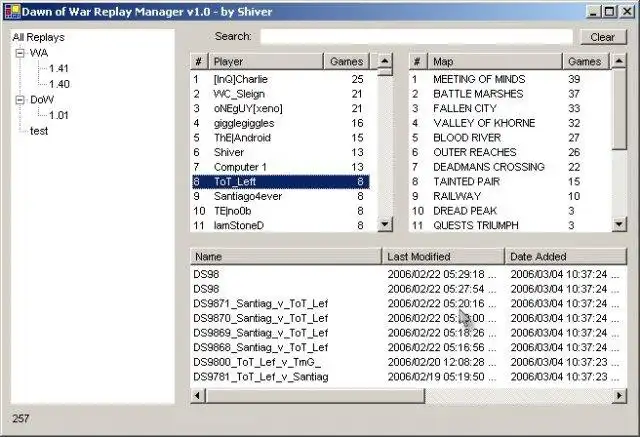Select map TAINTED PAIR
Image resolution: width=640 pixels, height=437 pixels.
coord(510,182)
